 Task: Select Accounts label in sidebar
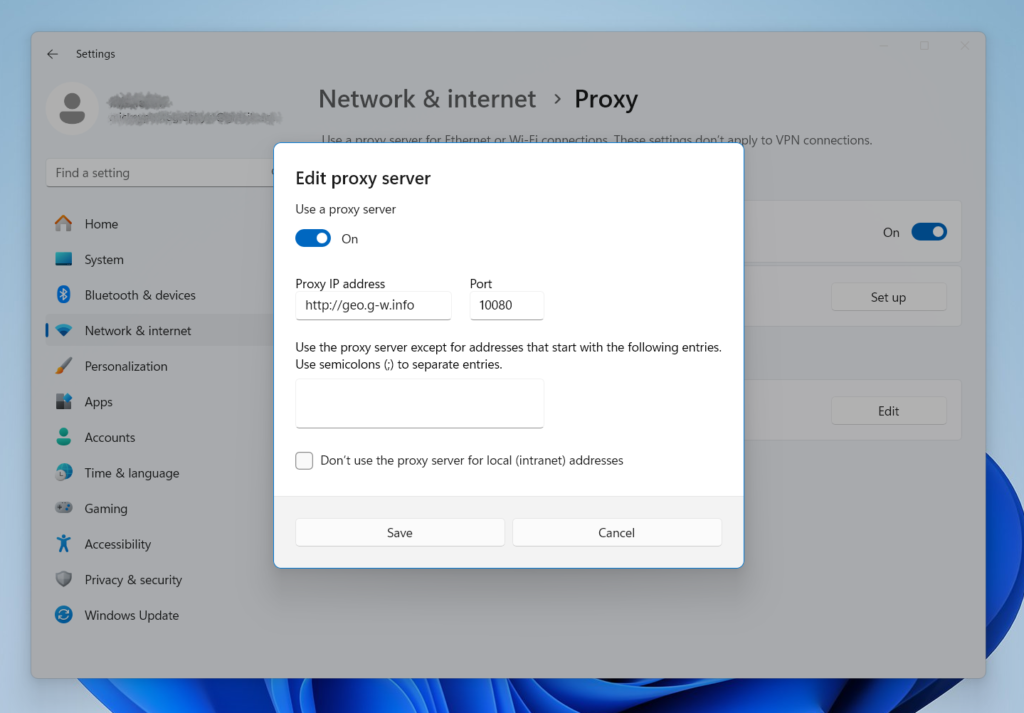(x=110, y=437)
